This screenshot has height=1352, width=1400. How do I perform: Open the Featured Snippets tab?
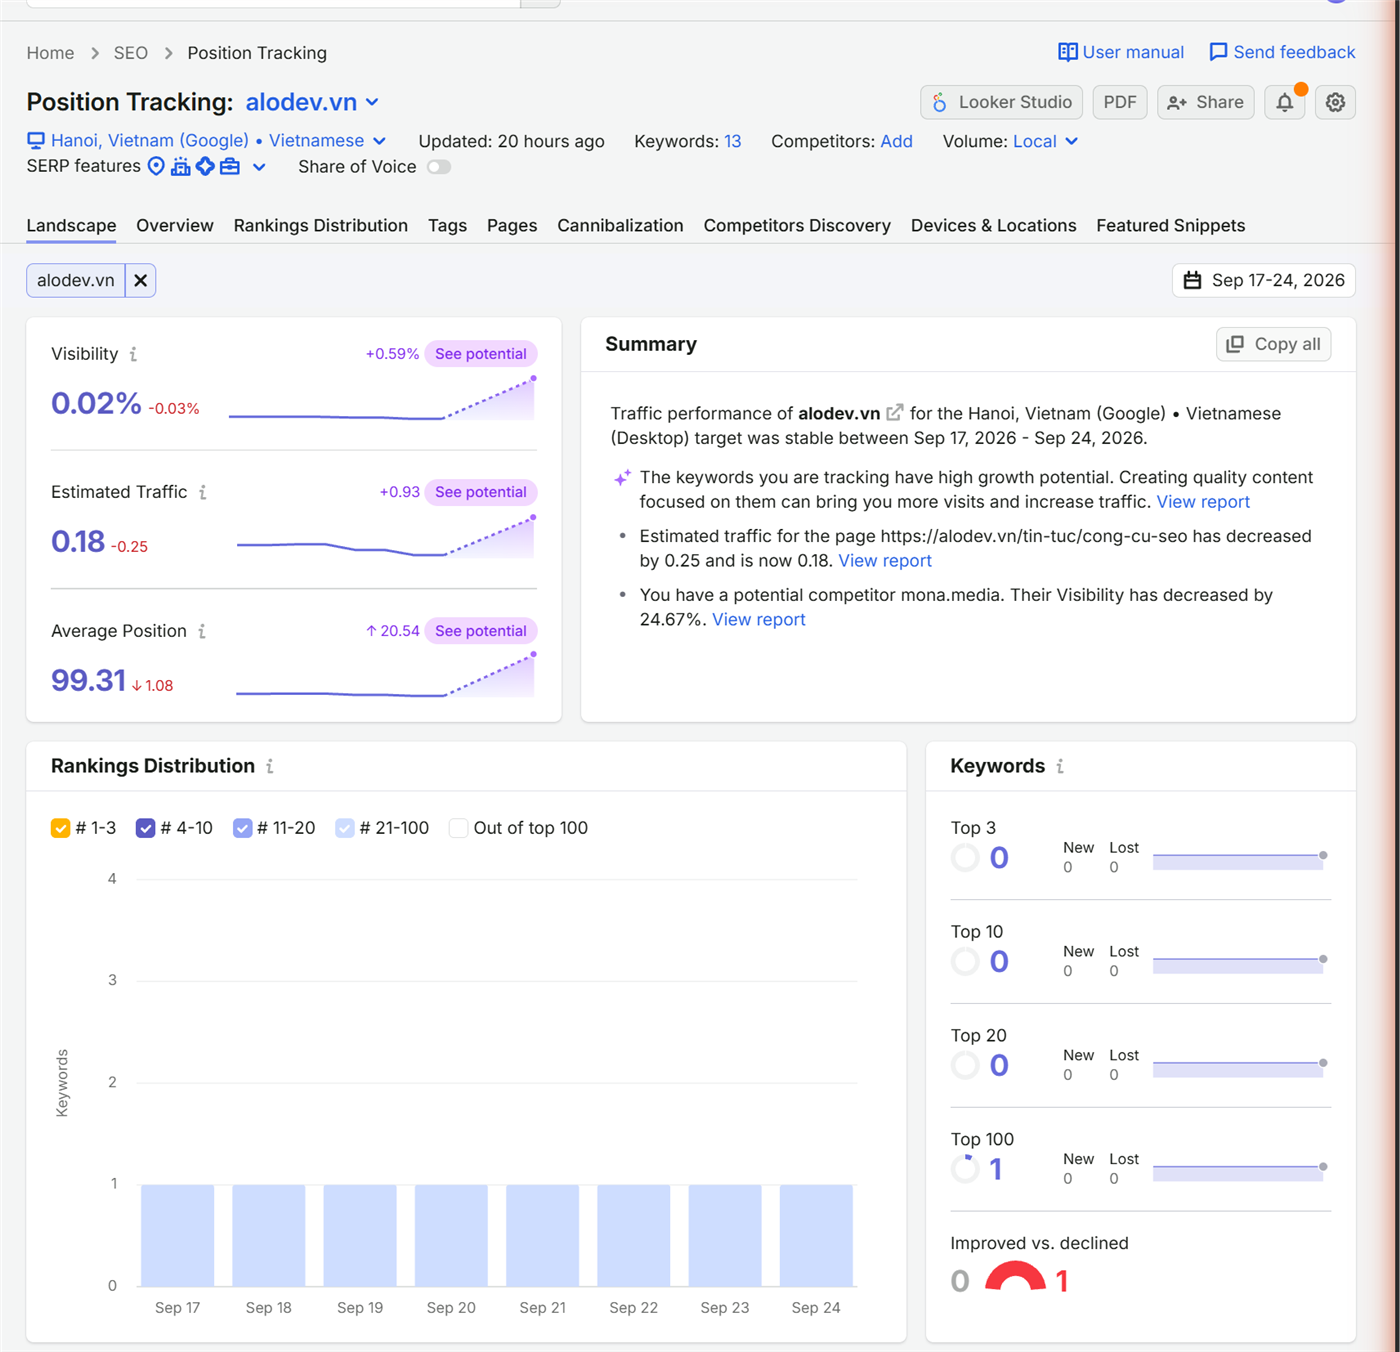(x=1170, y=226)
